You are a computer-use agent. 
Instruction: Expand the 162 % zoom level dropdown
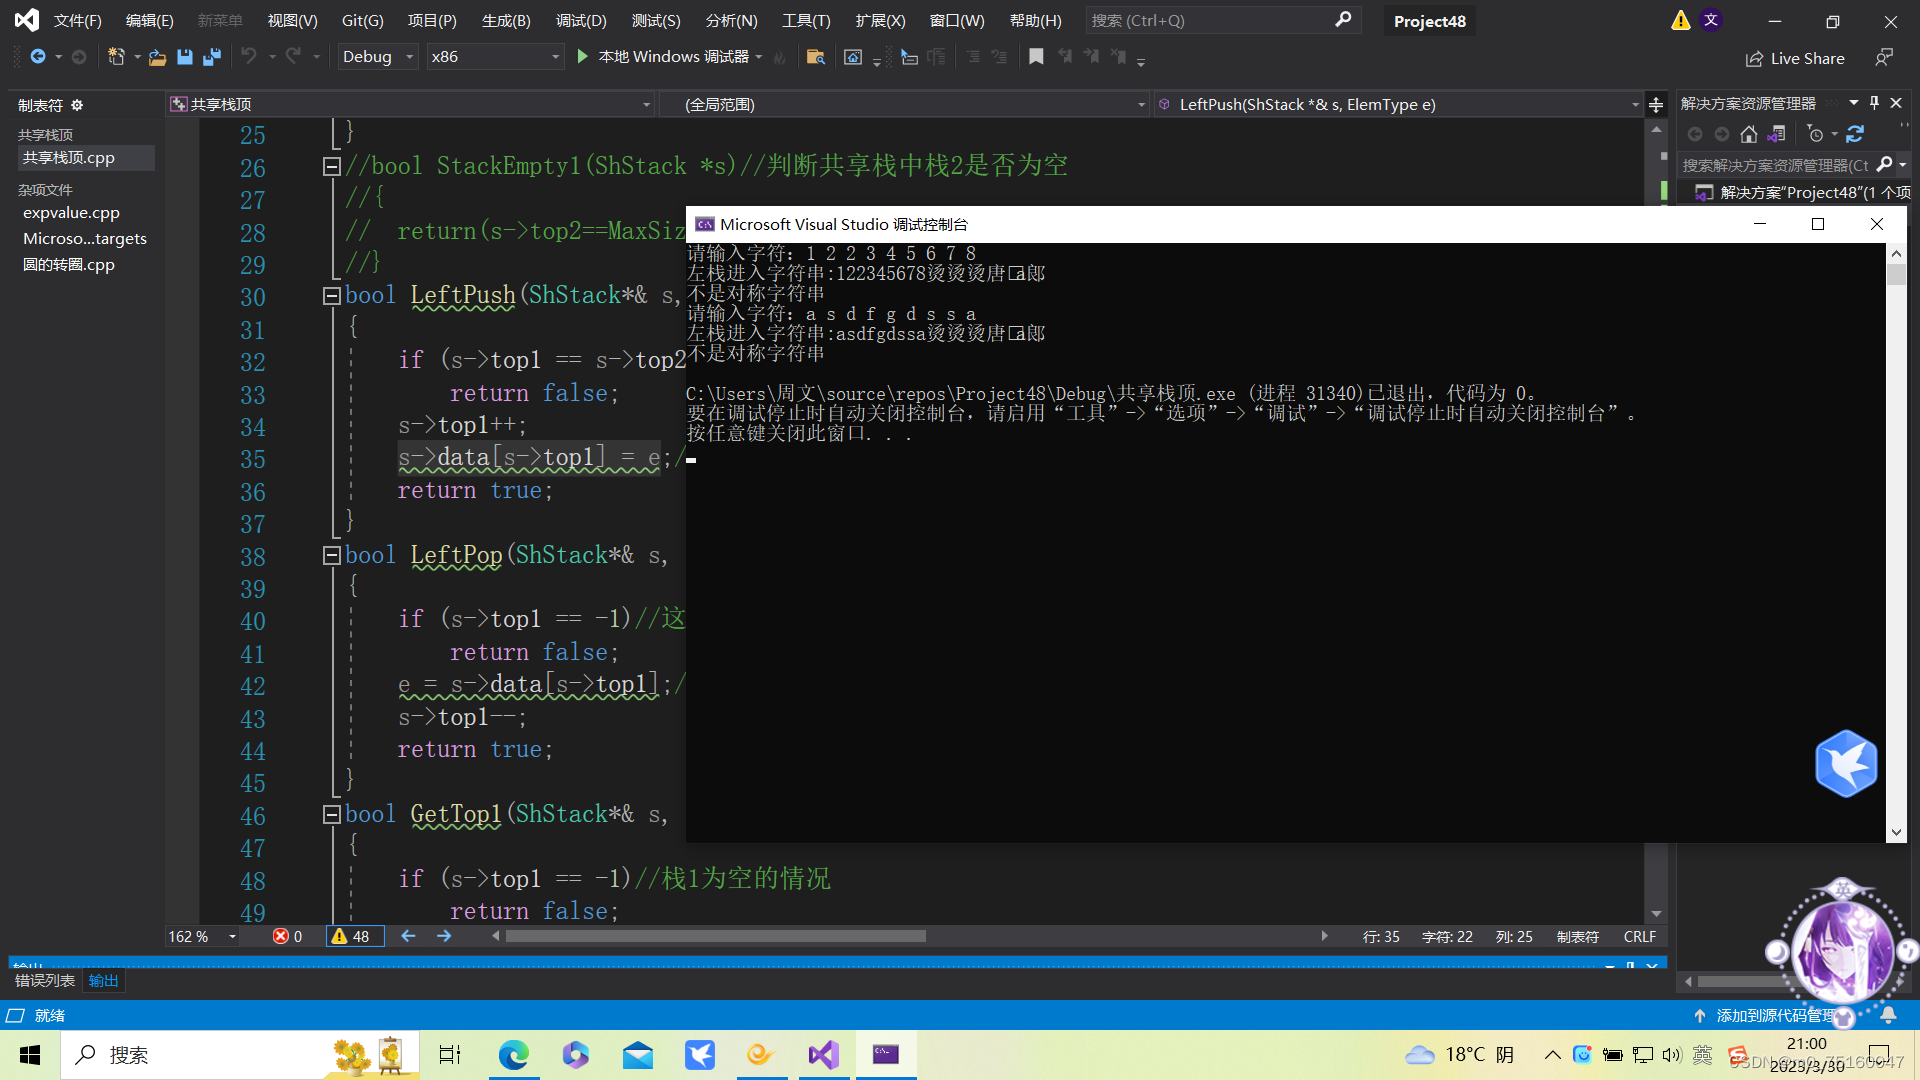(x=232, y=936)
